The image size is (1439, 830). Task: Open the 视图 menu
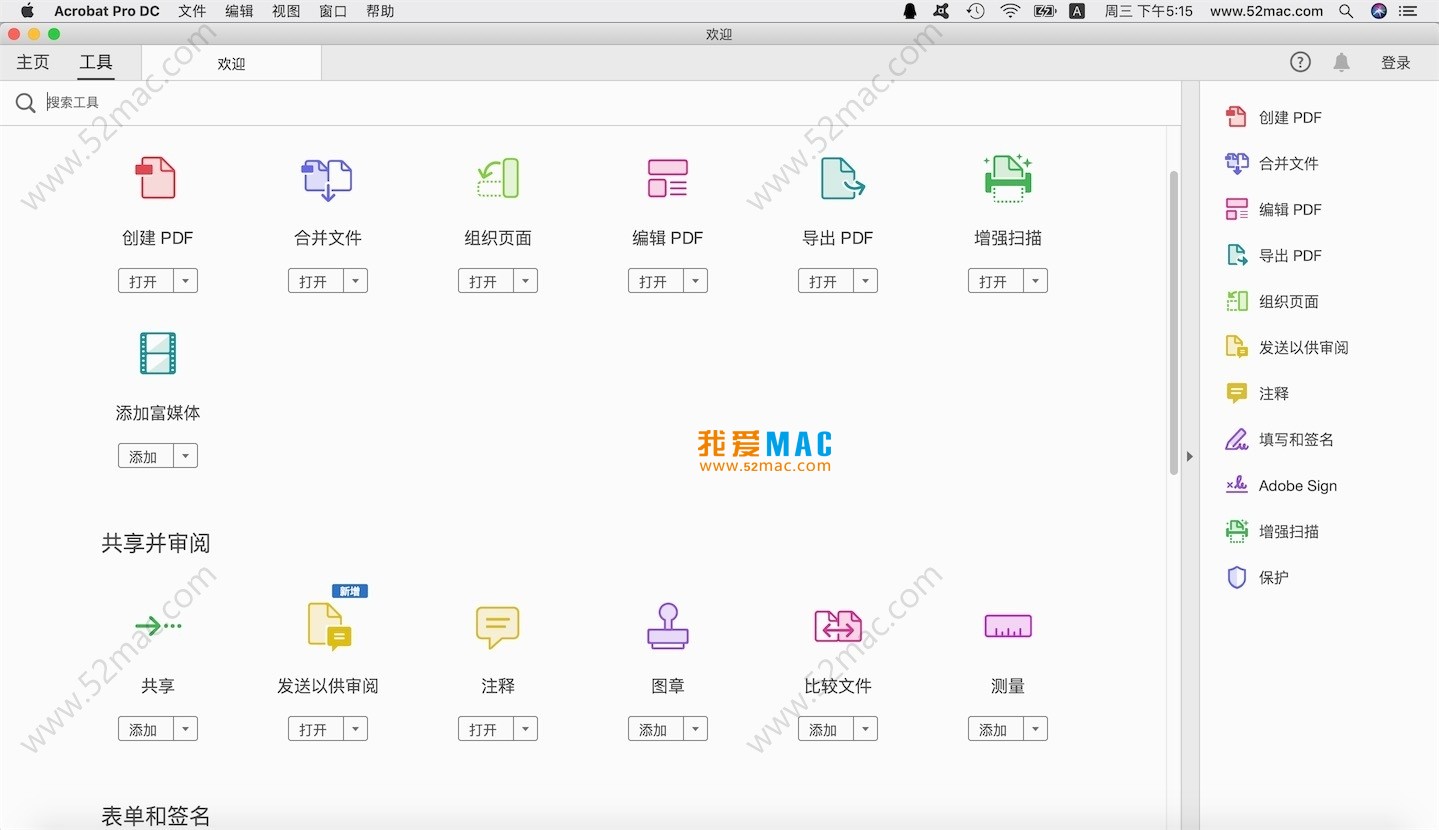pos(286,11)
